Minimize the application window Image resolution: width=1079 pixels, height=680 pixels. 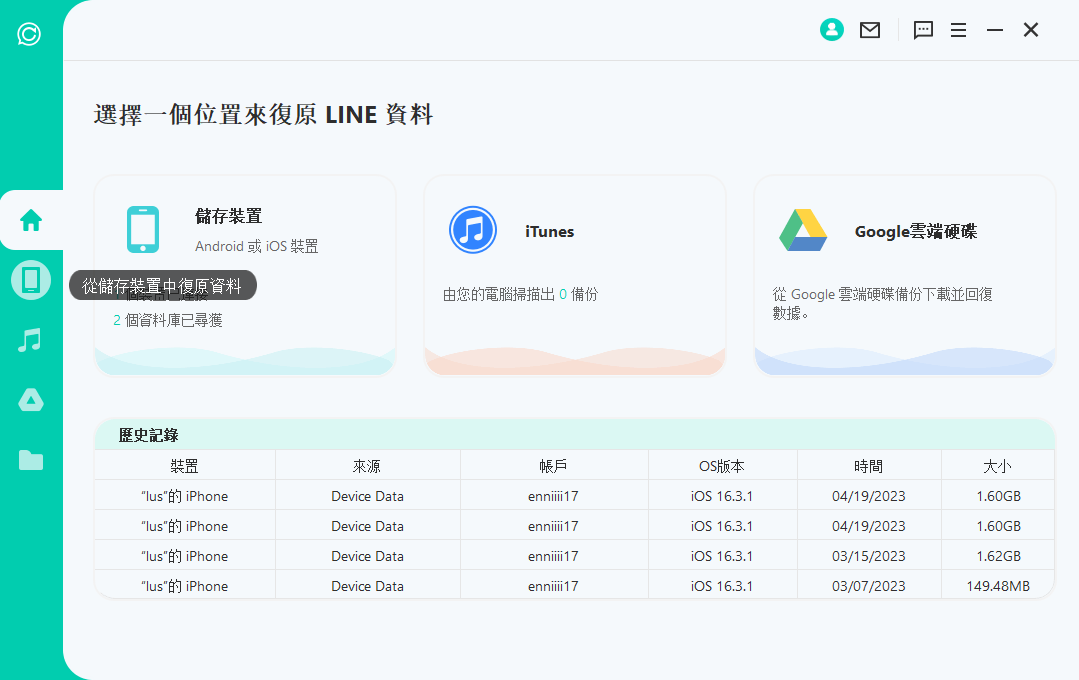994,30
